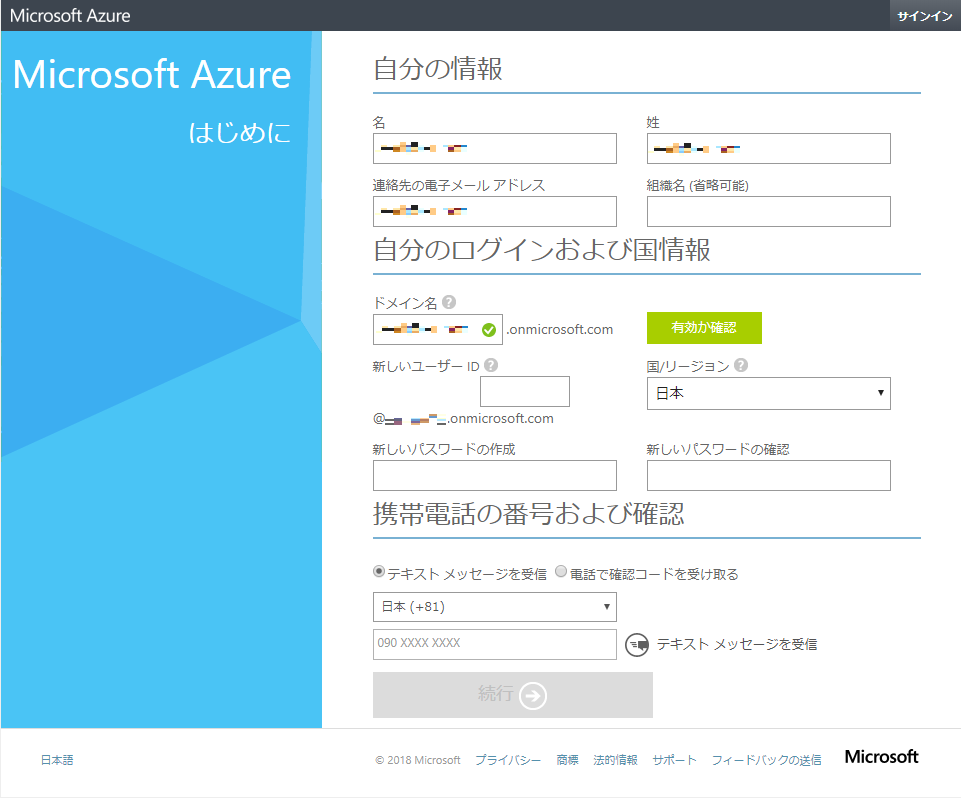The height and width of the screenshot is (798, 961).
Task: Open フィードバックの送信 footer link
Action: [766, 760]
